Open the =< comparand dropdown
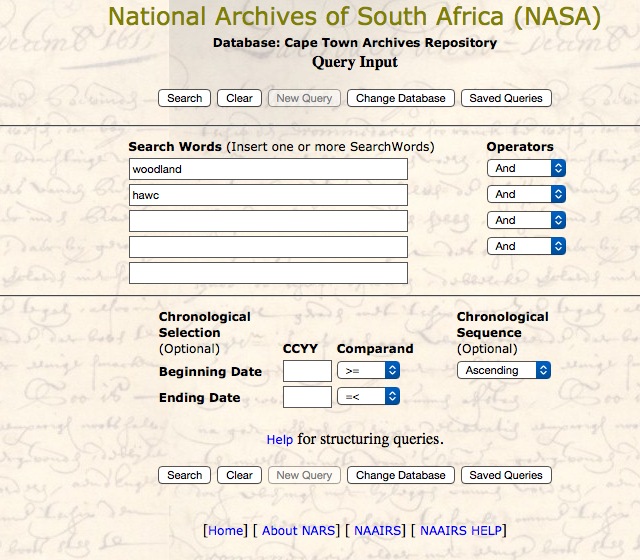Screen dimensions: 640x560 click(368, 397)
